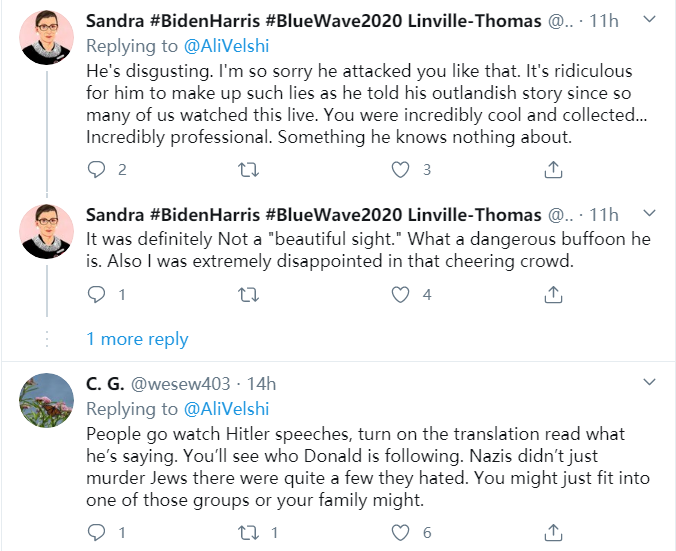Share Sandra's "He's disgusting" tweet
Image resolution: width=676 pixels, height=551 pixels.
(x=553, y=170)
